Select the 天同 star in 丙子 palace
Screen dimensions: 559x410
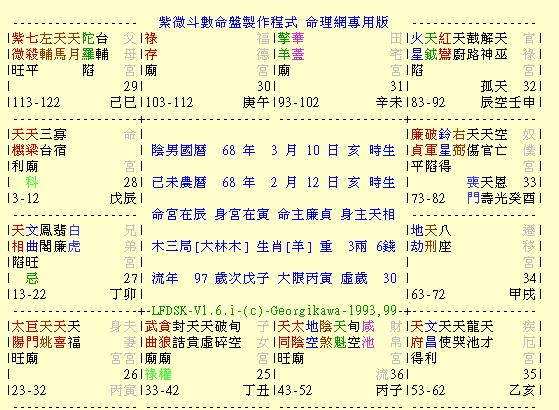284,334
